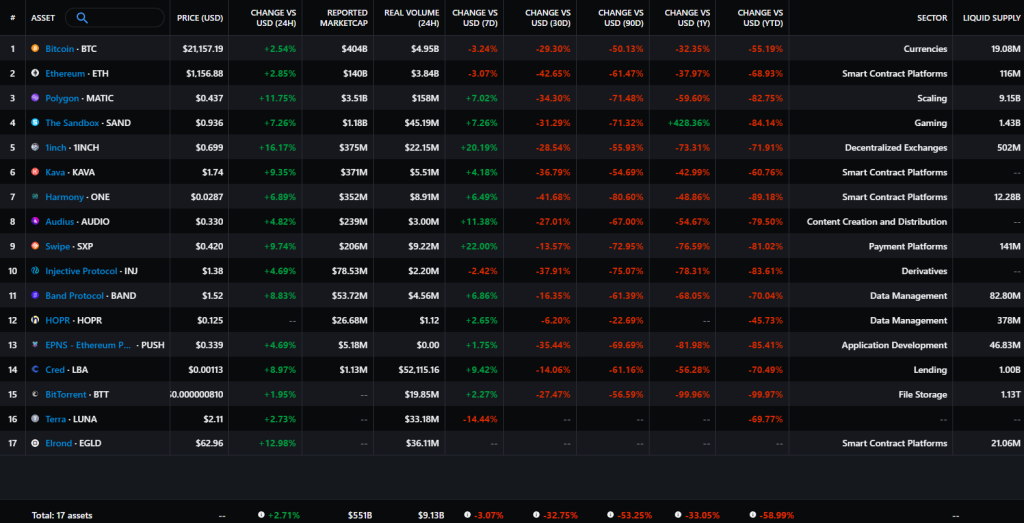
Task: Open the Harmony asset link
Action: (65, 197)
